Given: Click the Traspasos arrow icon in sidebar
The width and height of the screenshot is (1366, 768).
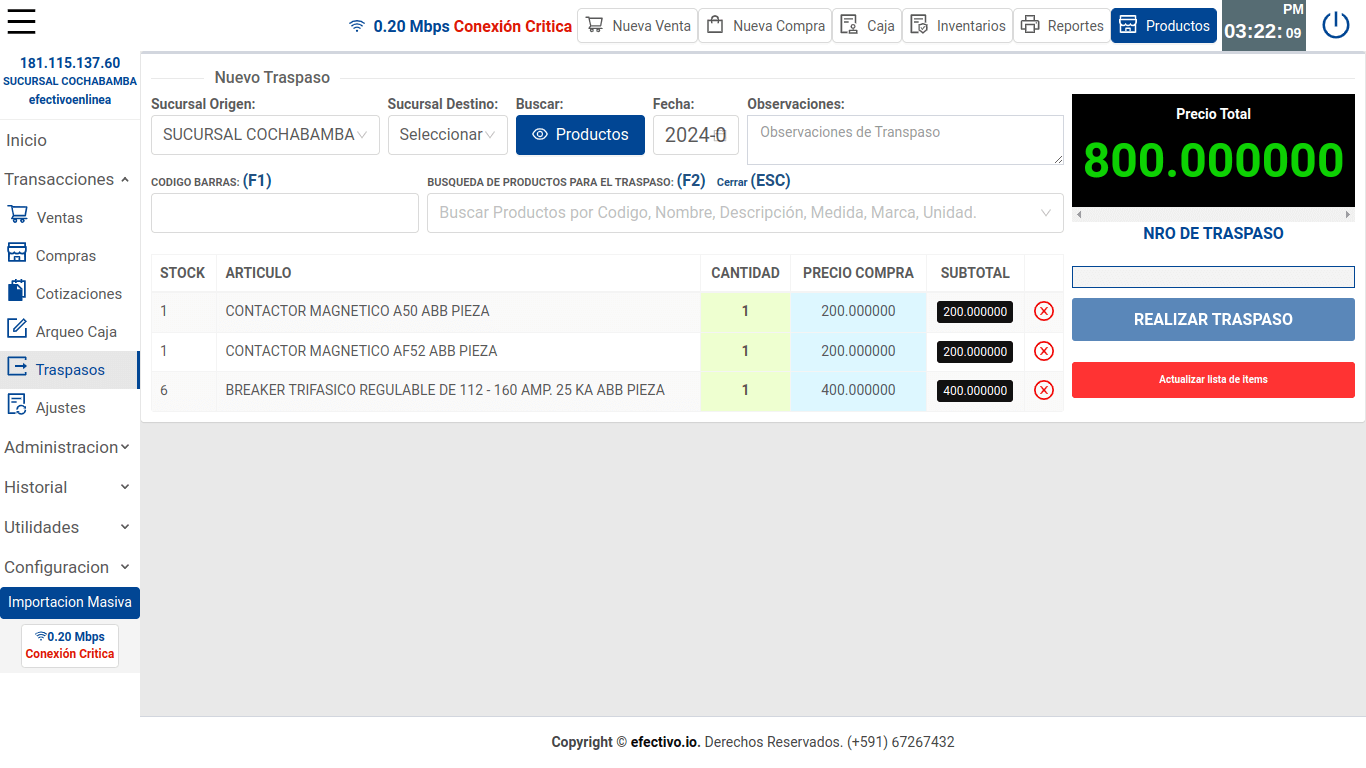Looking at the screenshot, I should (x=17, y=367).
